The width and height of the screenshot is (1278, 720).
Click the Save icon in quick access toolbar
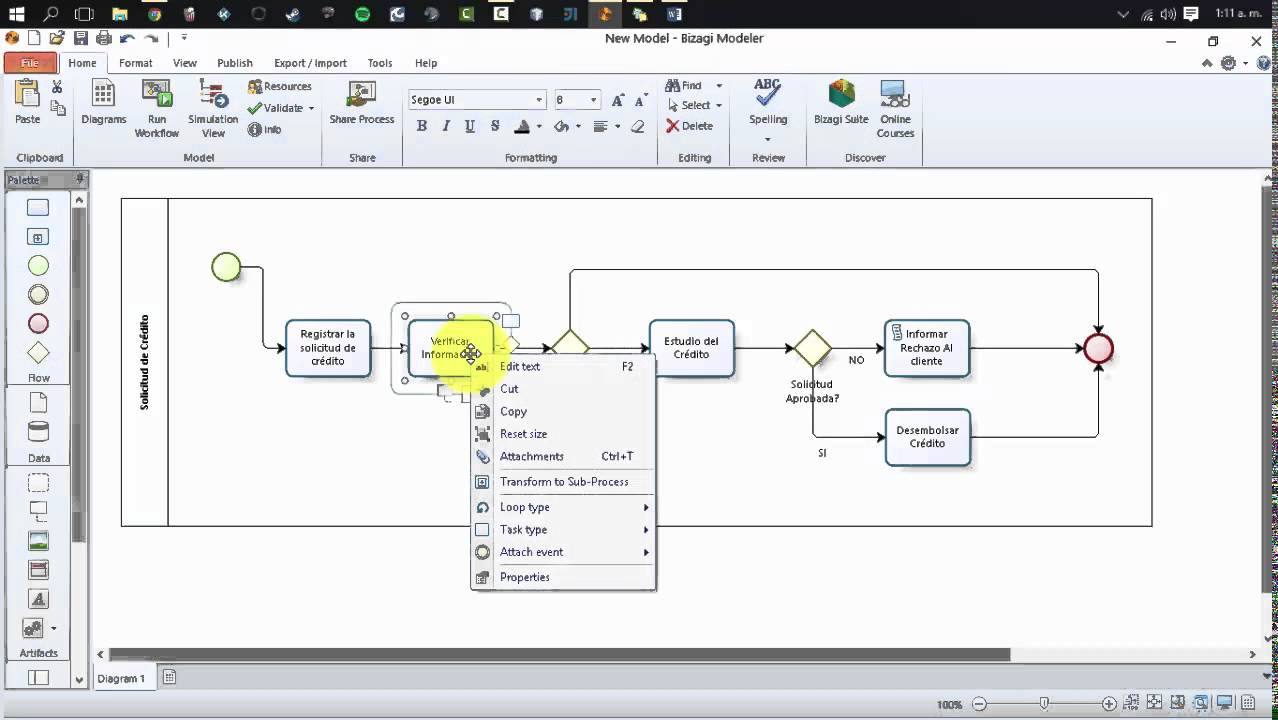coord(81,38)
